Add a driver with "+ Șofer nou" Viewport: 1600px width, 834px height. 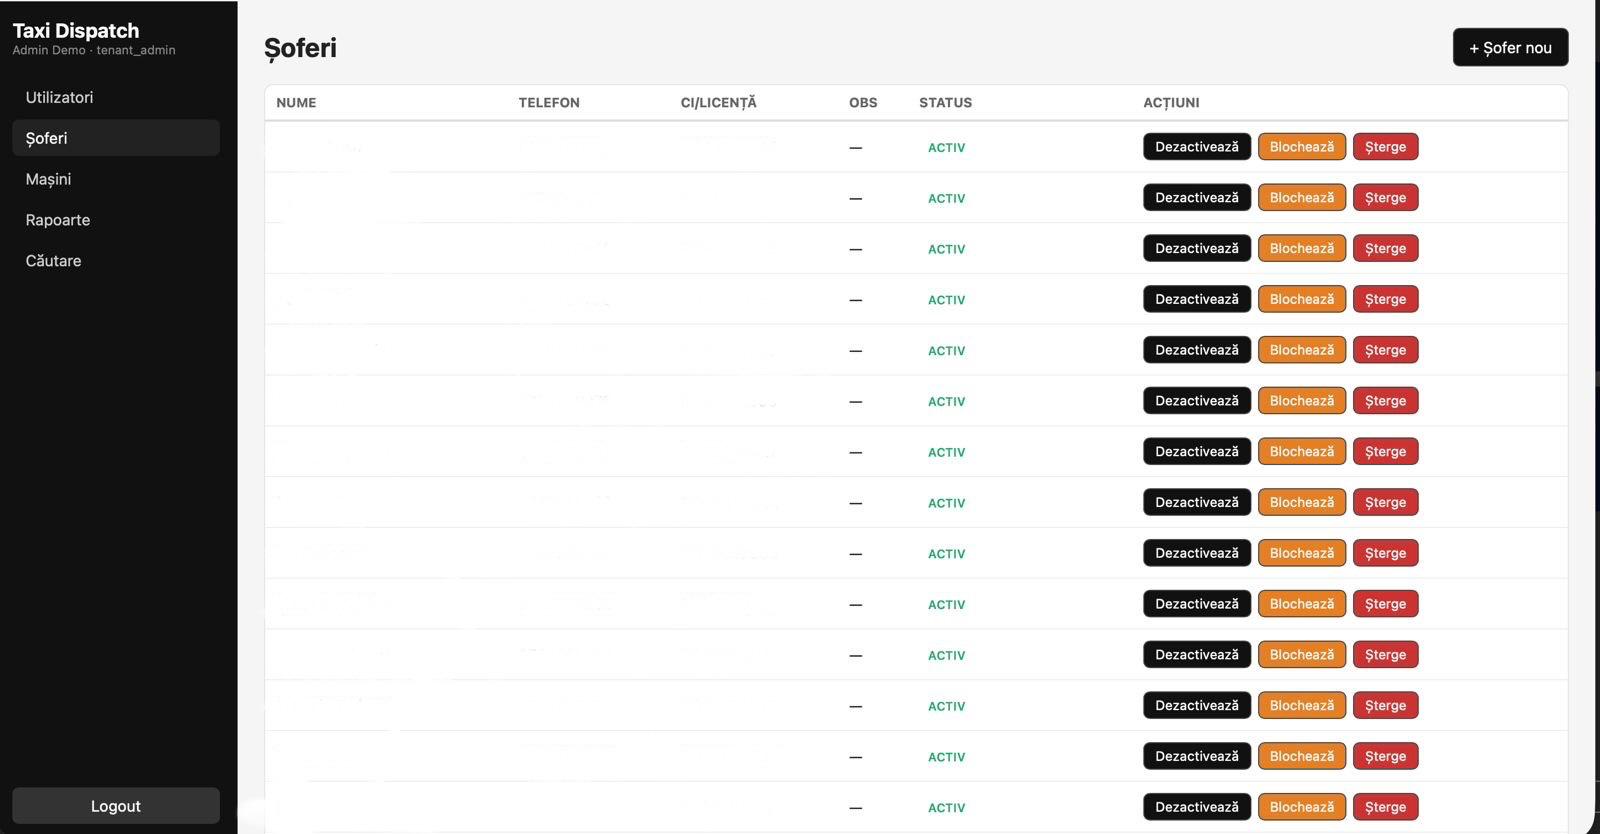[1509, 48]
